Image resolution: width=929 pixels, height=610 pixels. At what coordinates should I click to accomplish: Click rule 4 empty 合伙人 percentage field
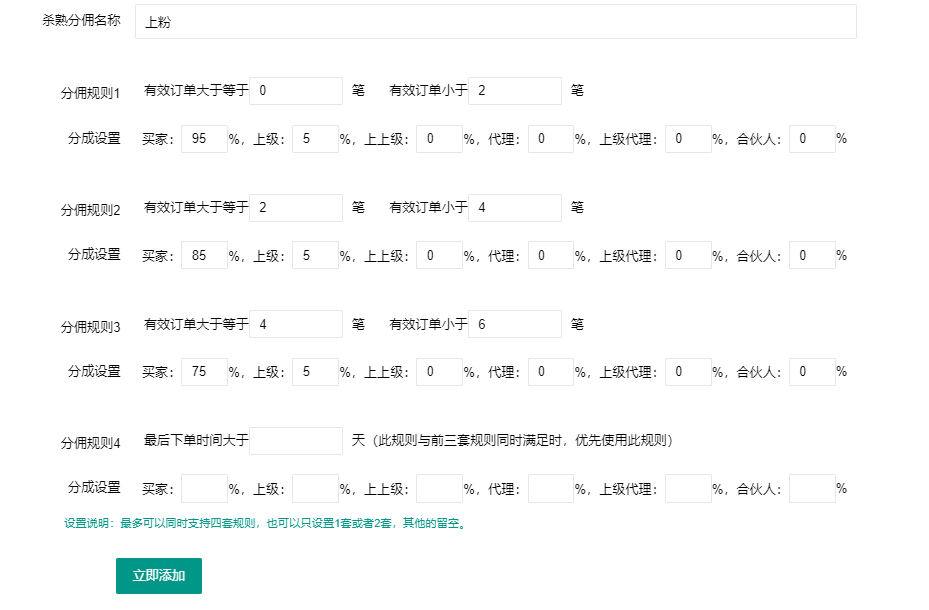click(x=812, y=489)
